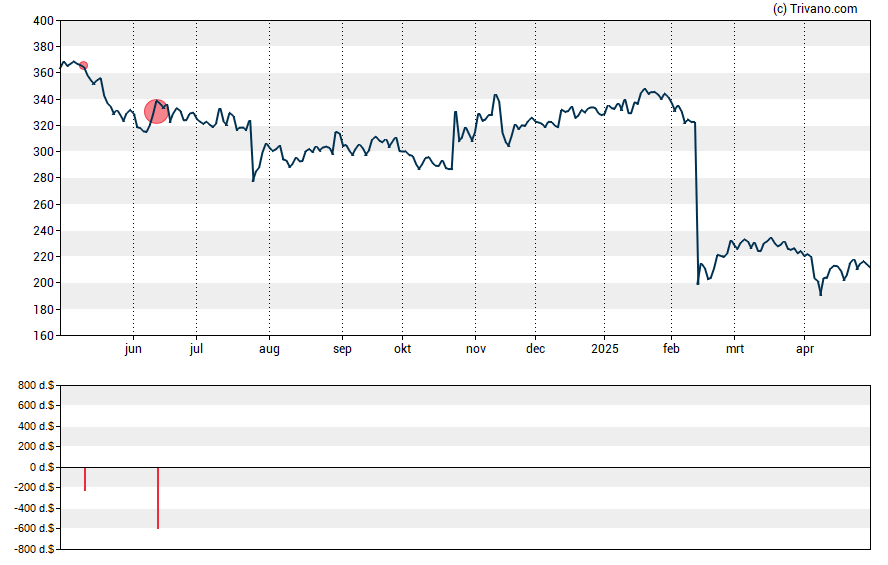Click the '260' price axis label
The height and width of the screenshot is (565, 888).
click(44, 204)
